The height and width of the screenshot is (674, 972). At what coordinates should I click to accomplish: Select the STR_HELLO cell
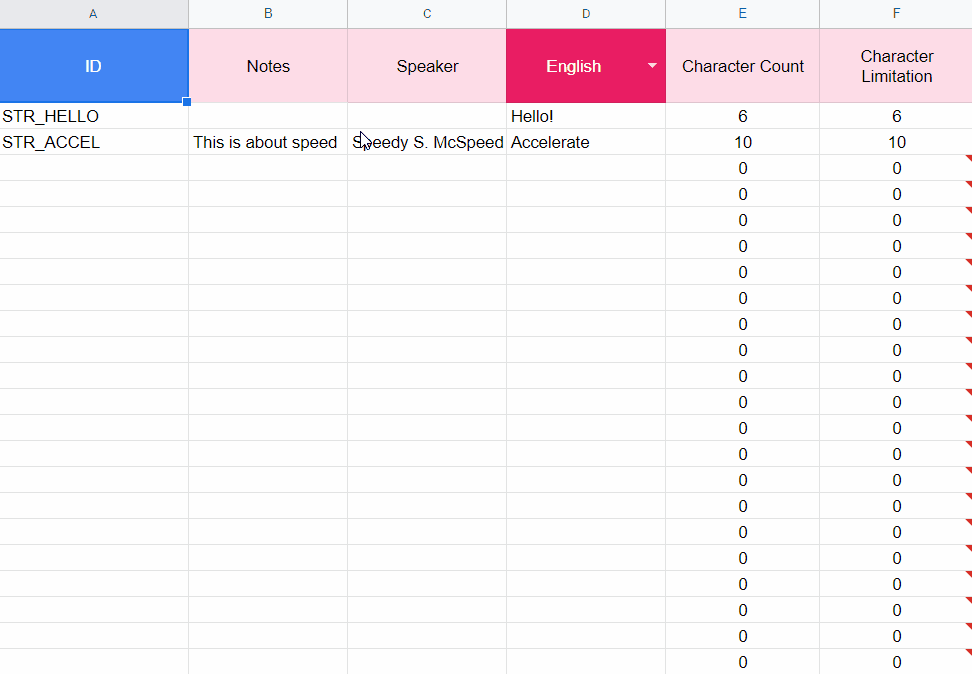(94, 116)
